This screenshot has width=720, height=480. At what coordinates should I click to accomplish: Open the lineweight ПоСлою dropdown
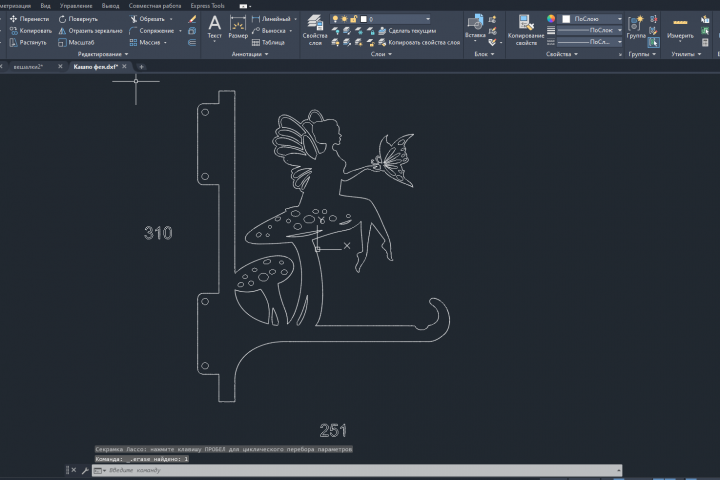pos(619,30)
